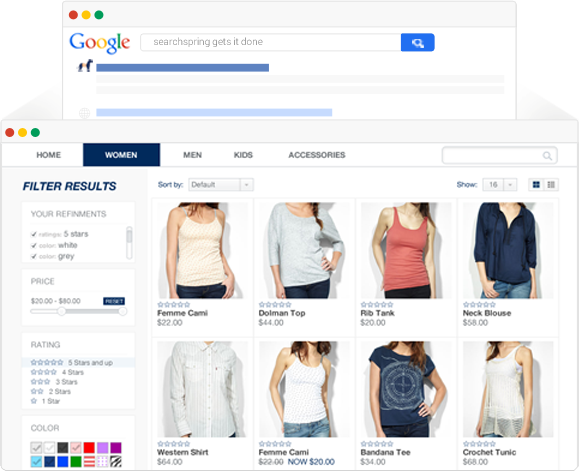The image size is (579, 471).
Task: Toggle the checked grey color swatch
Action: pyautogui.click(x=36, y=448)
